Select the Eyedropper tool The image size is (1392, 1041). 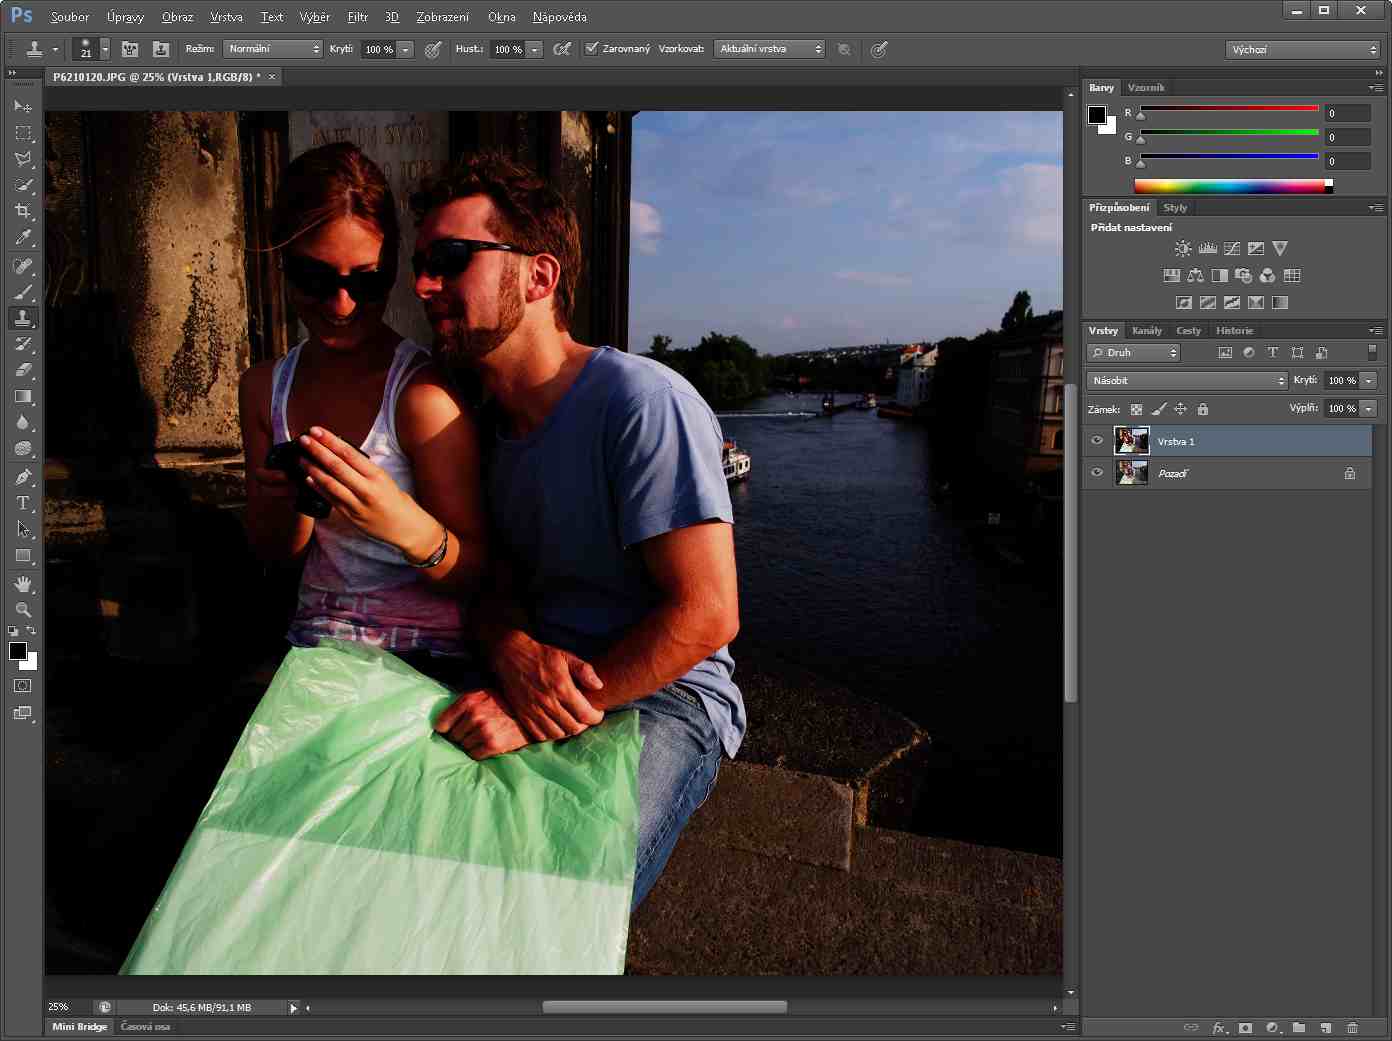[22, 238]
